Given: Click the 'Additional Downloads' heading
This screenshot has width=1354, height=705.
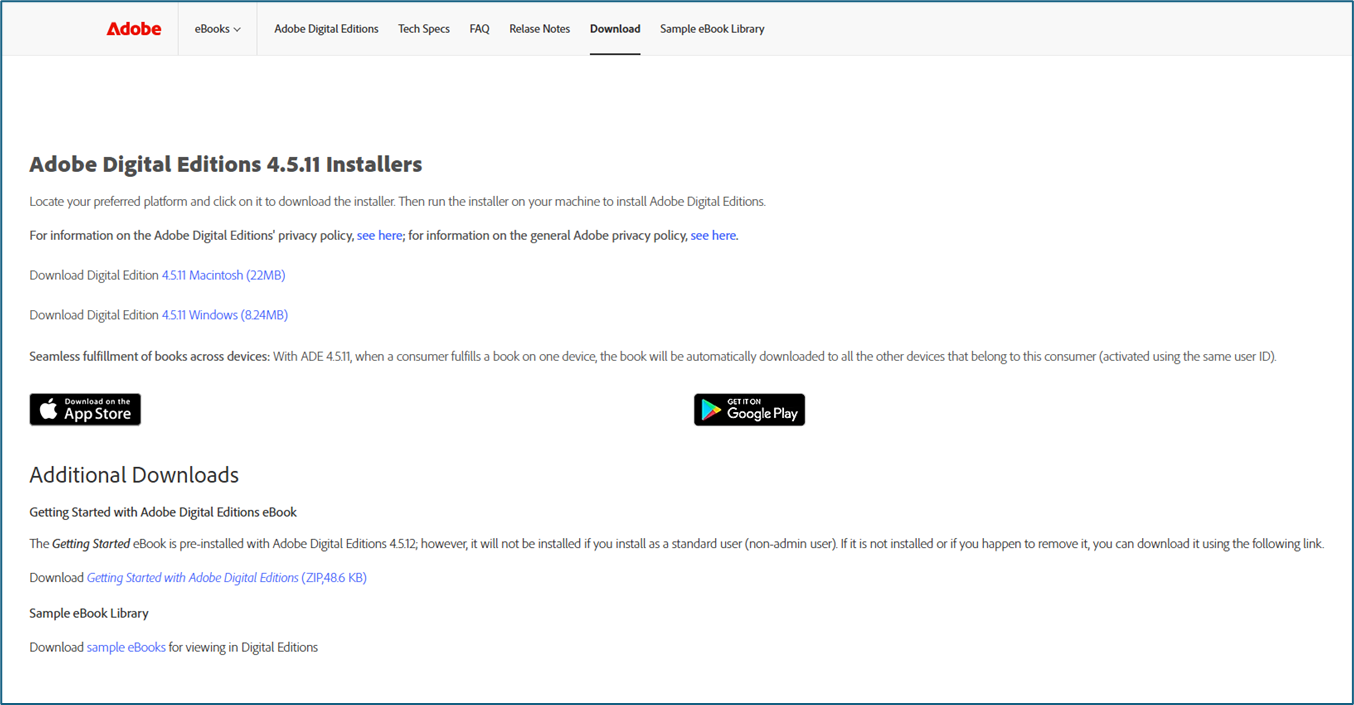Looking at the screenshot, I should pos(134,475).
